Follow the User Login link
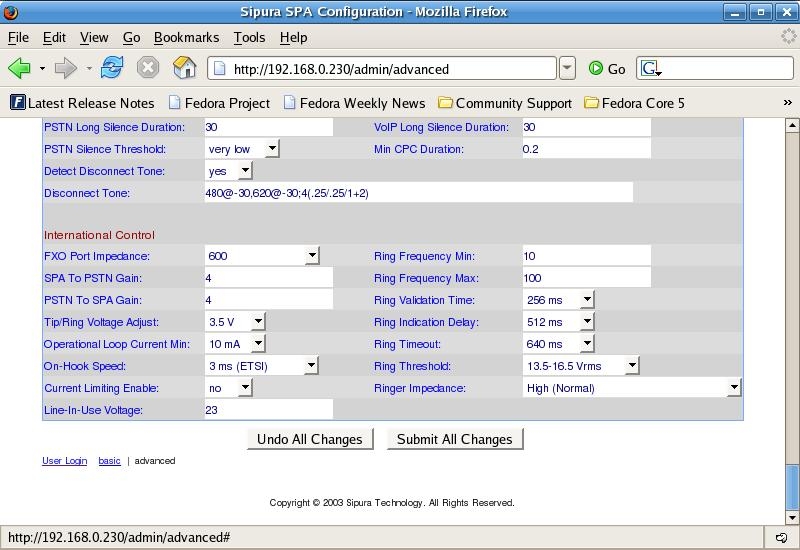Image resolution: width=800 pixels, height=550 pixels. pos(64,461)
